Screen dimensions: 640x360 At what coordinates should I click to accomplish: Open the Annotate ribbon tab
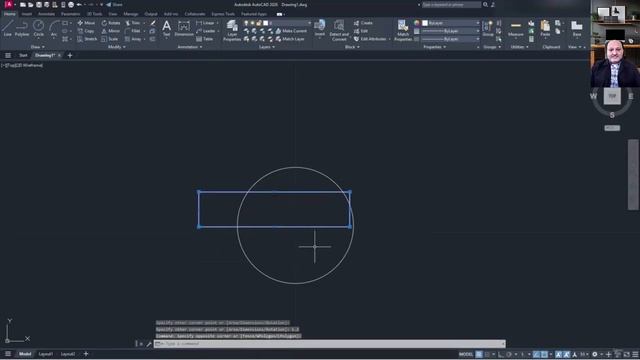pyautogui.click(x=46, y=14)
